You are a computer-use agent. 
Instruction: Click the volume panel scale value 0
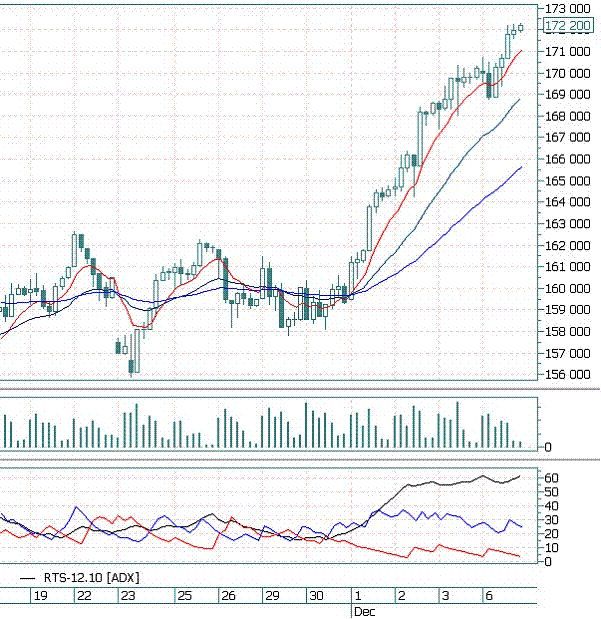pyautogui.click(x=548, y=447)
